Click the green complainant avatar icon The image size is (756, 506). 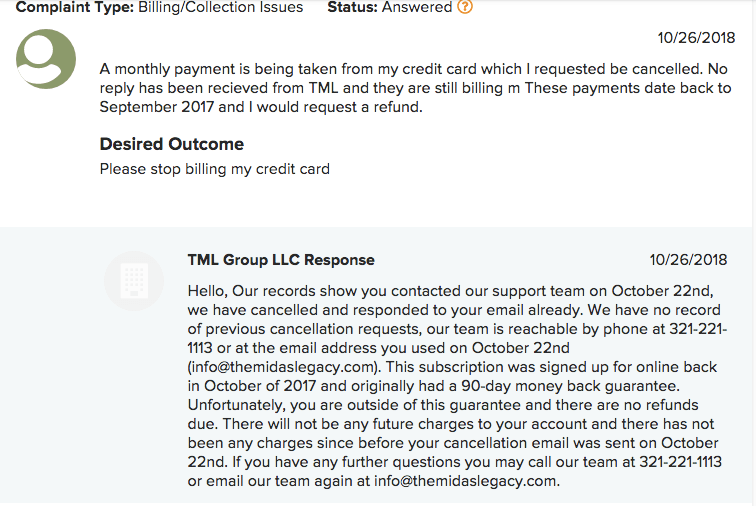coord(46,59)
